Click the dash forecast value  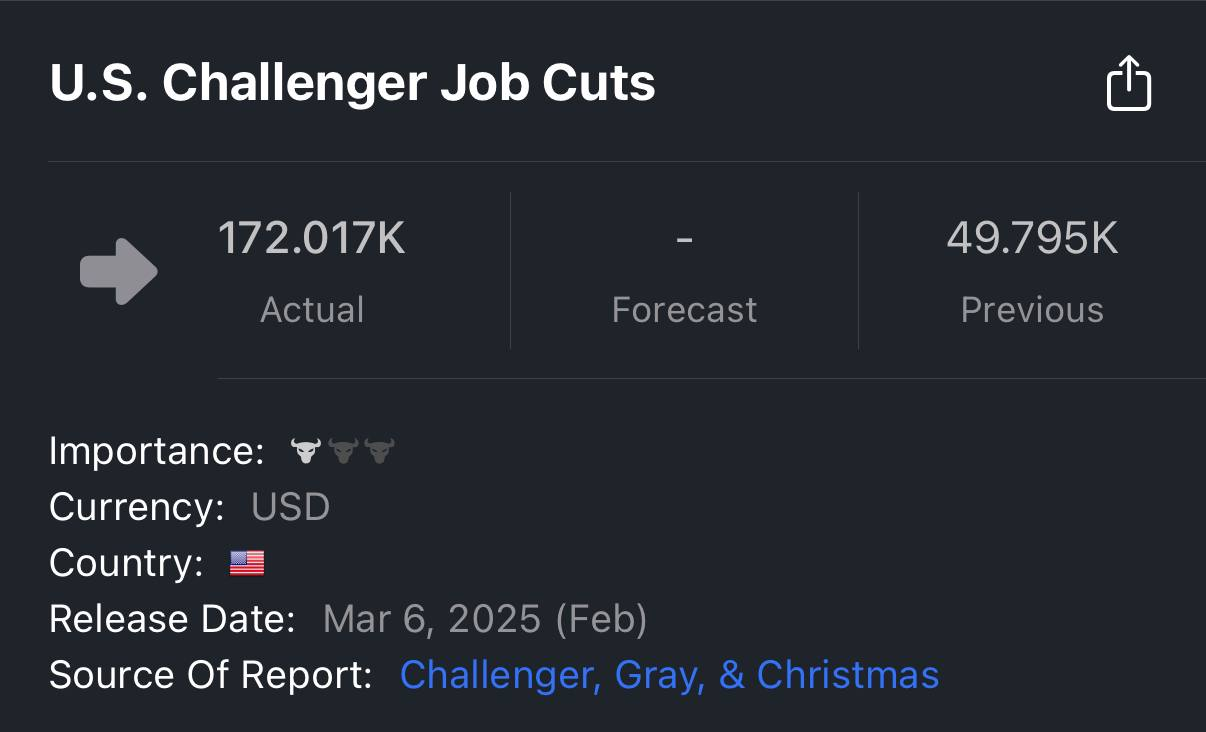[x=684, y=239]
